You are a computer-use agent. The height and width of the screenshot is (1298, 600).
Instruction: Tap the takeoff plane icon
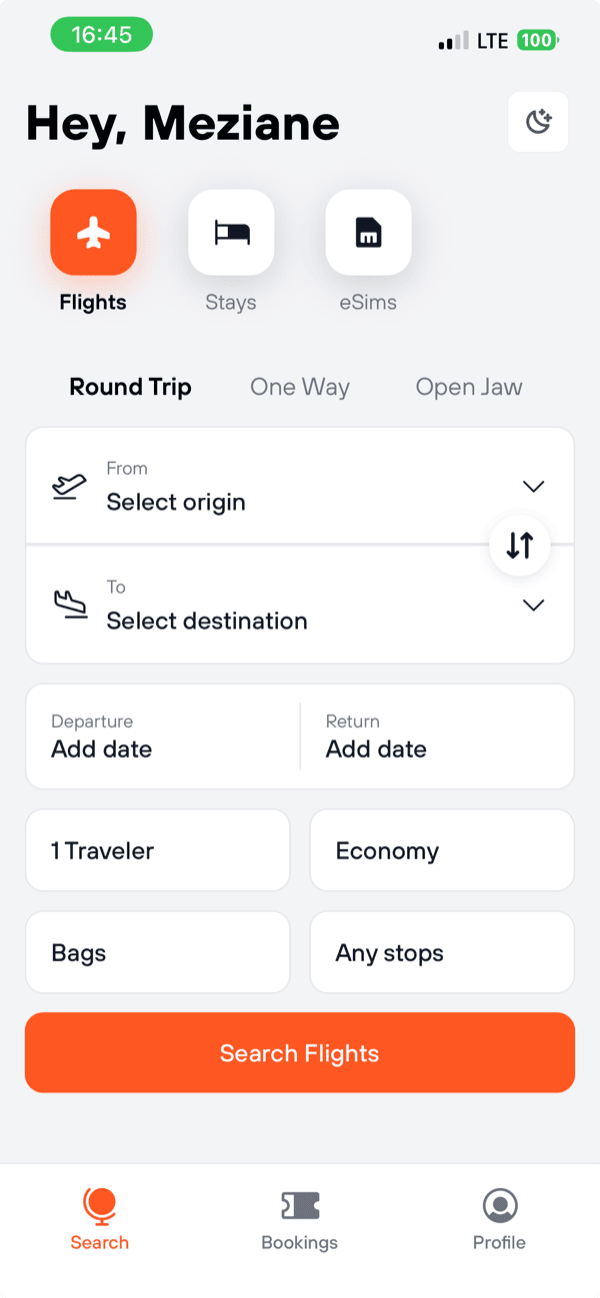click(69, 487)
